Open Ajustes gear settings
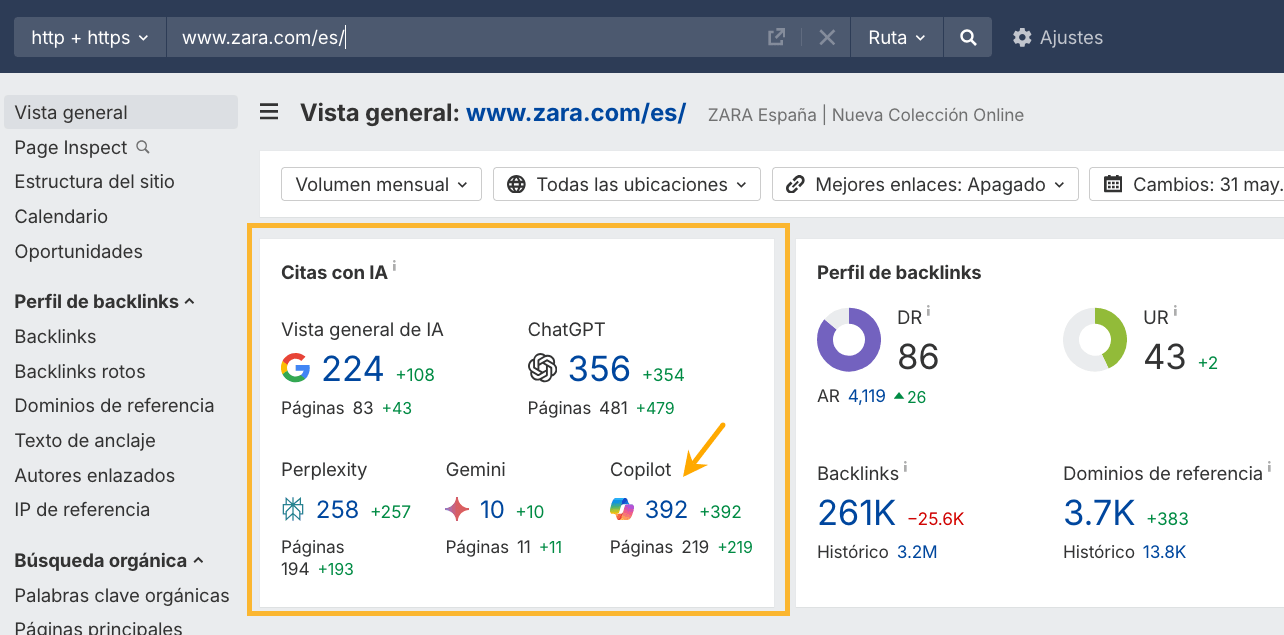Image resolution: width=1284 pixels, height=635 pixels. pyautogui.click(x=1057, y=37)
